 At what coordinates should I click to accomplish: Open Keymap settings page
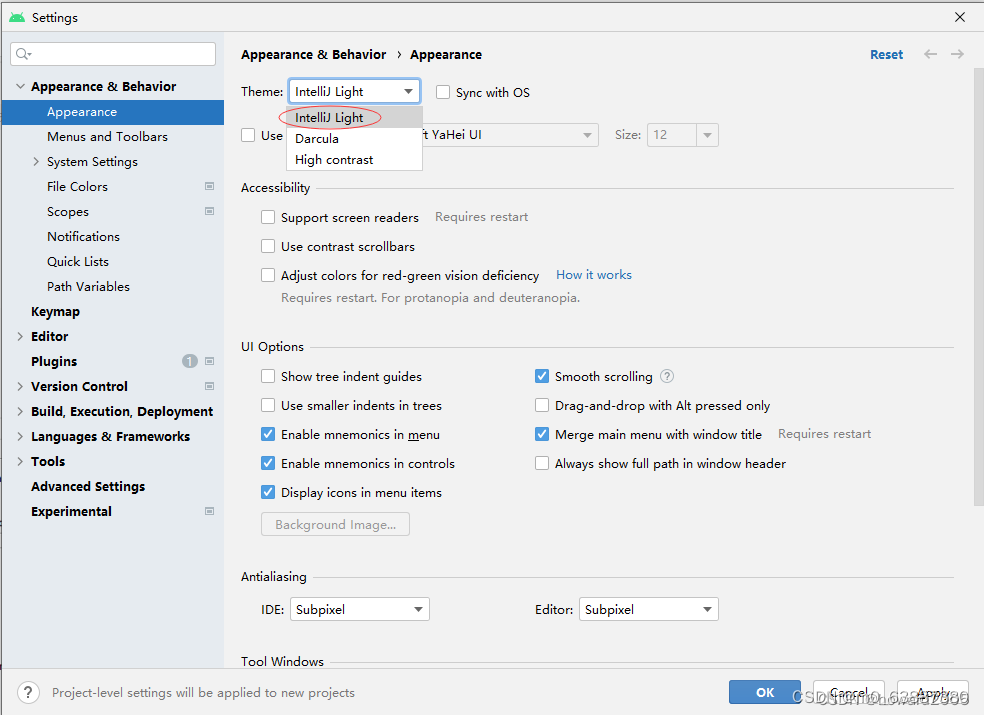(55, 311)
